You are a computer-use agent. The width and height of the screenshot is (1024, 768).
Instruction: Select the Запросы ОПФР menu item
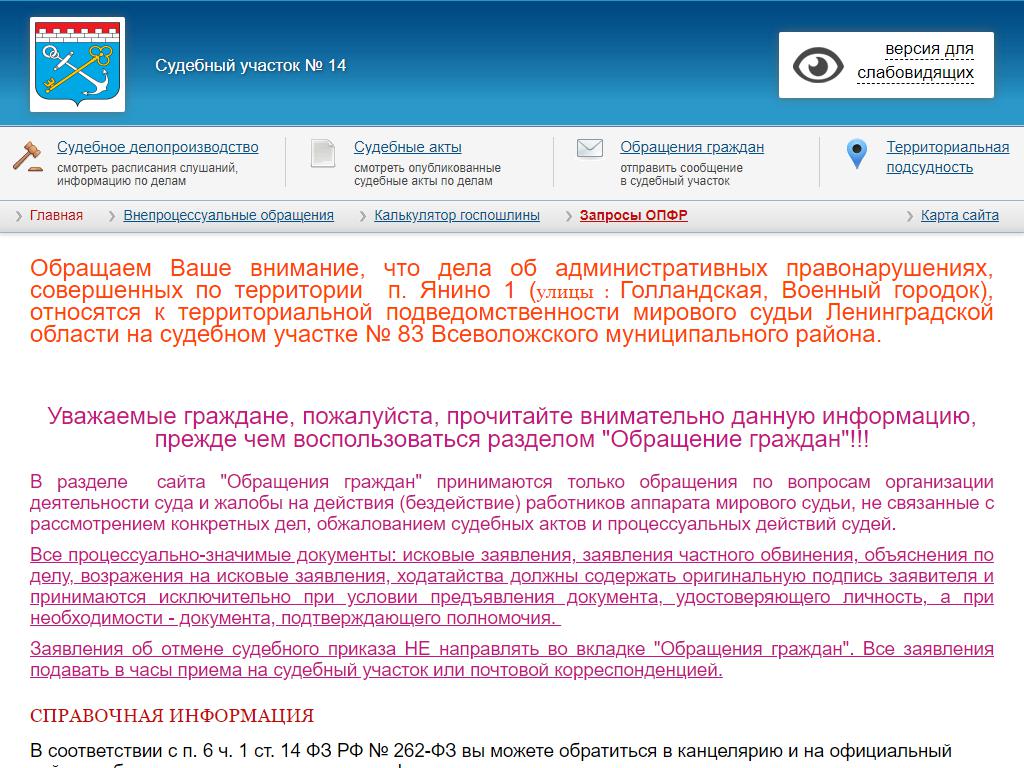click(633, 215)
